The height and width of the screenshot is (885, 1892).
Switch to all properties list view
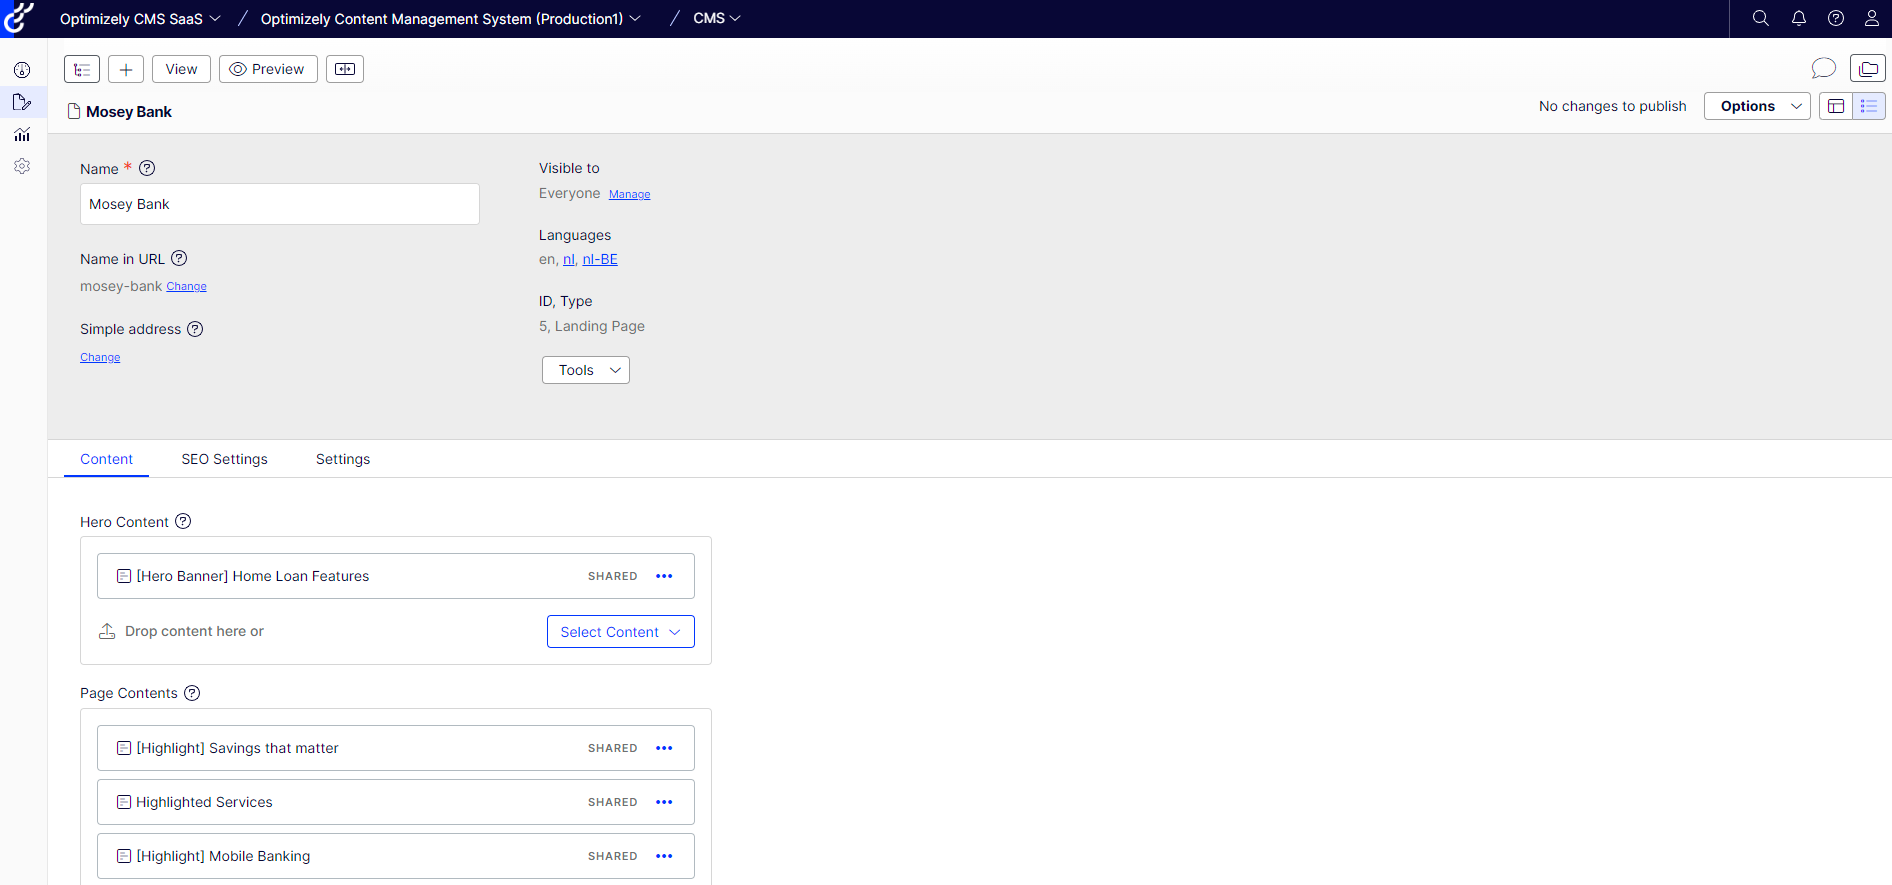tap(1869, 106)
